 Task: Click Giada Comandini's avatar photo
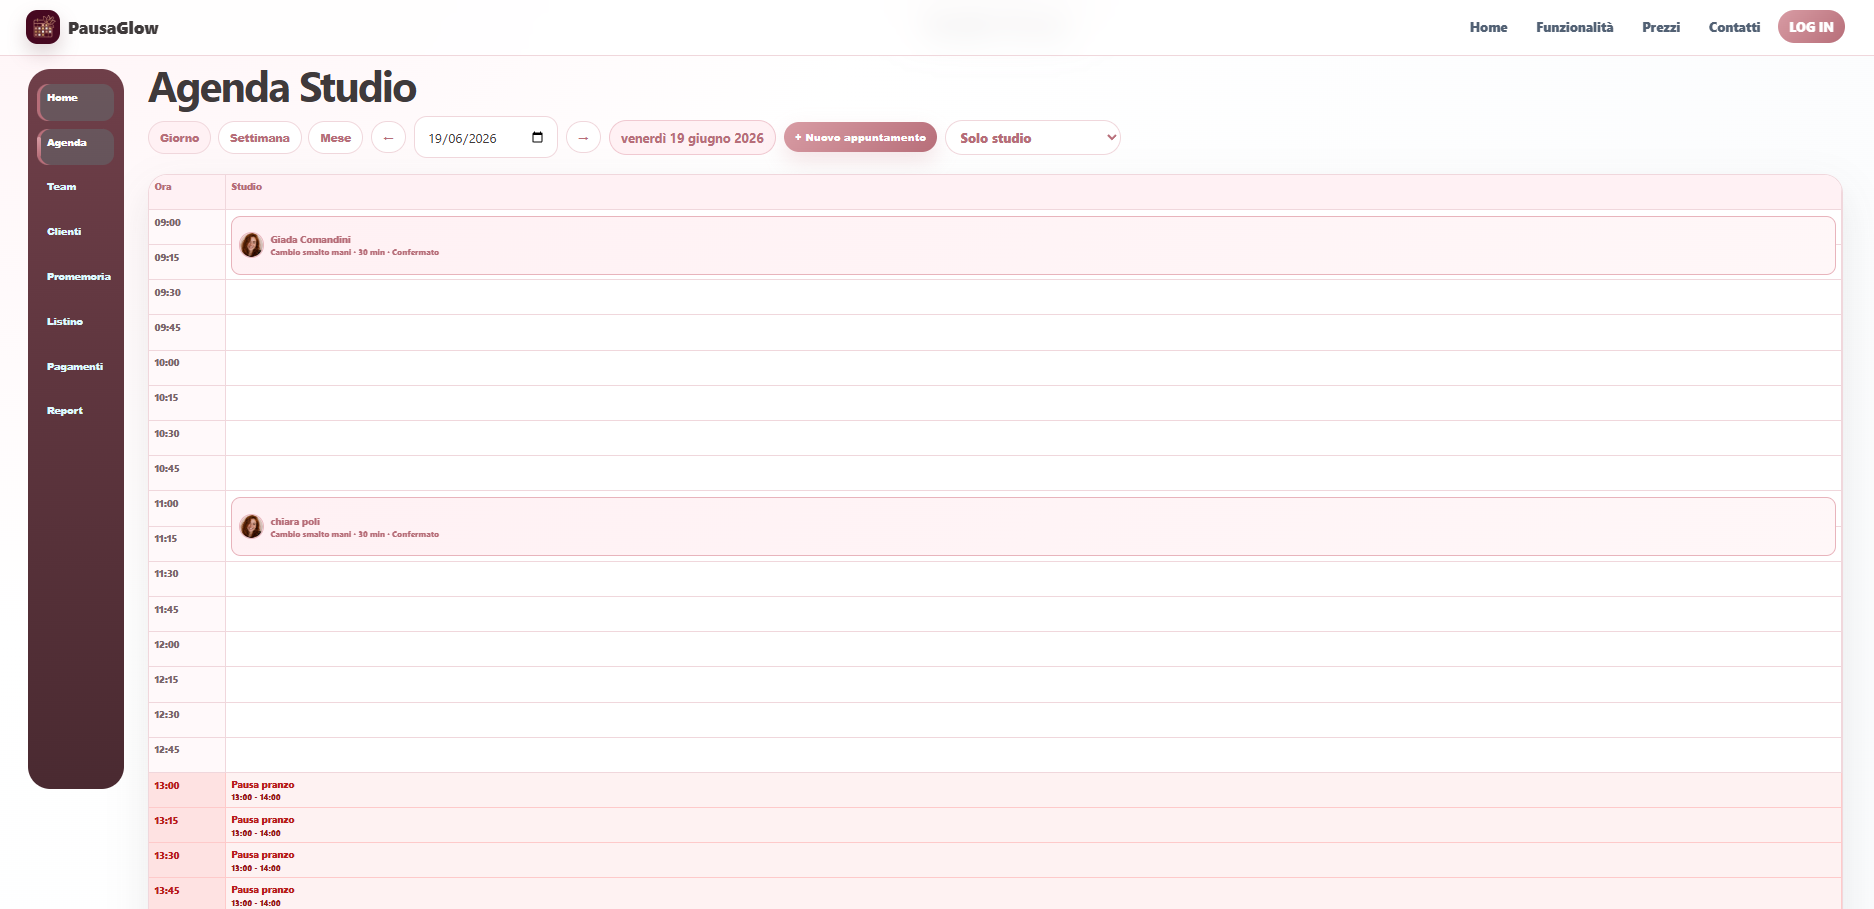(252, 245)
